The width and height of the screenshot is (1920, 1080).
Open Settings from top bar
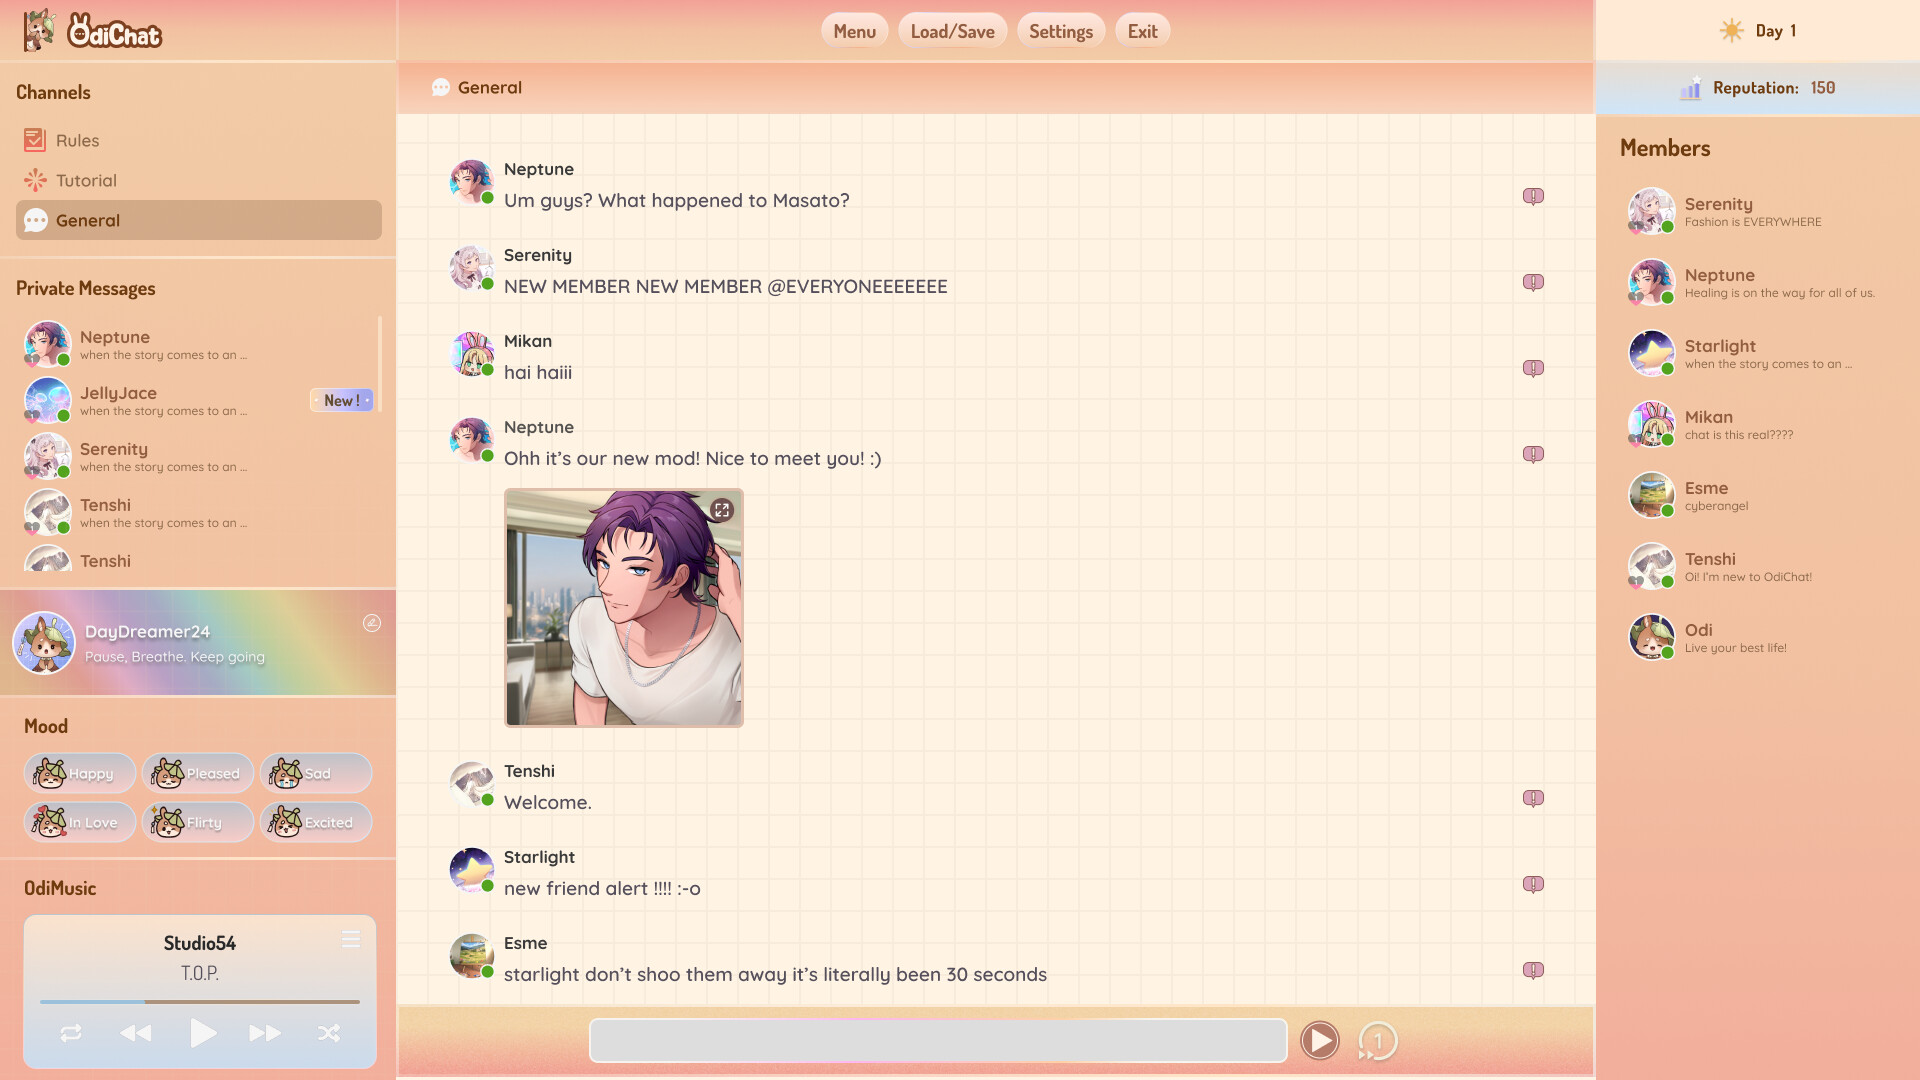pos(1061,31)
